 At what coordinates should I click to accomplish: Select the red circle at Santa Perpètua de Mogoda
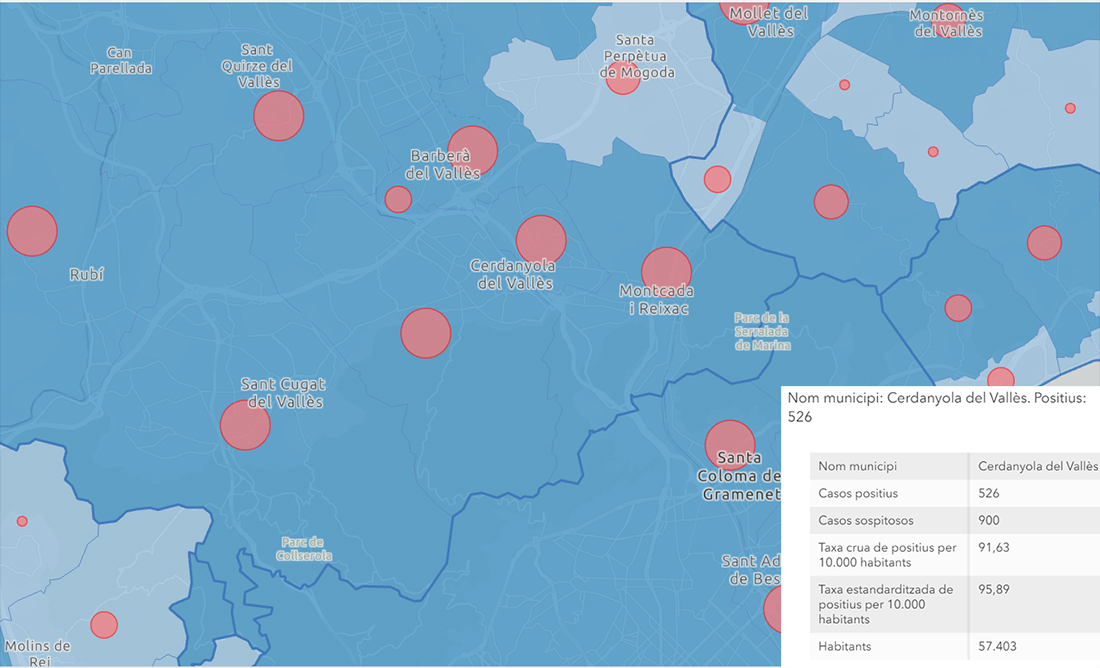pos(623,77)
